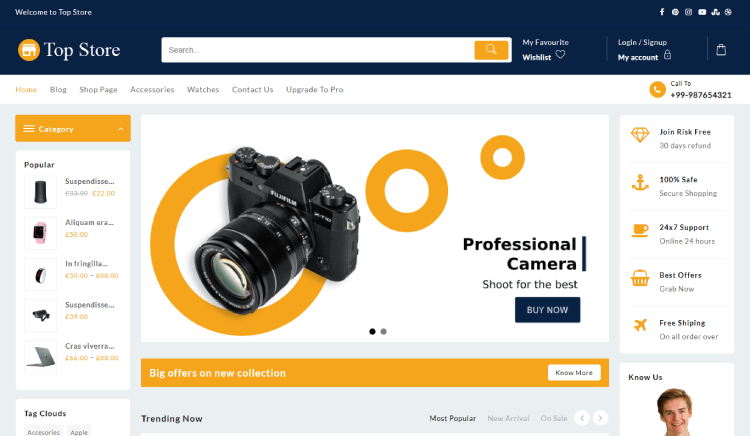750x436 pixels.
Task: Visit the Instagram profile icon
Action: point(689,12)
